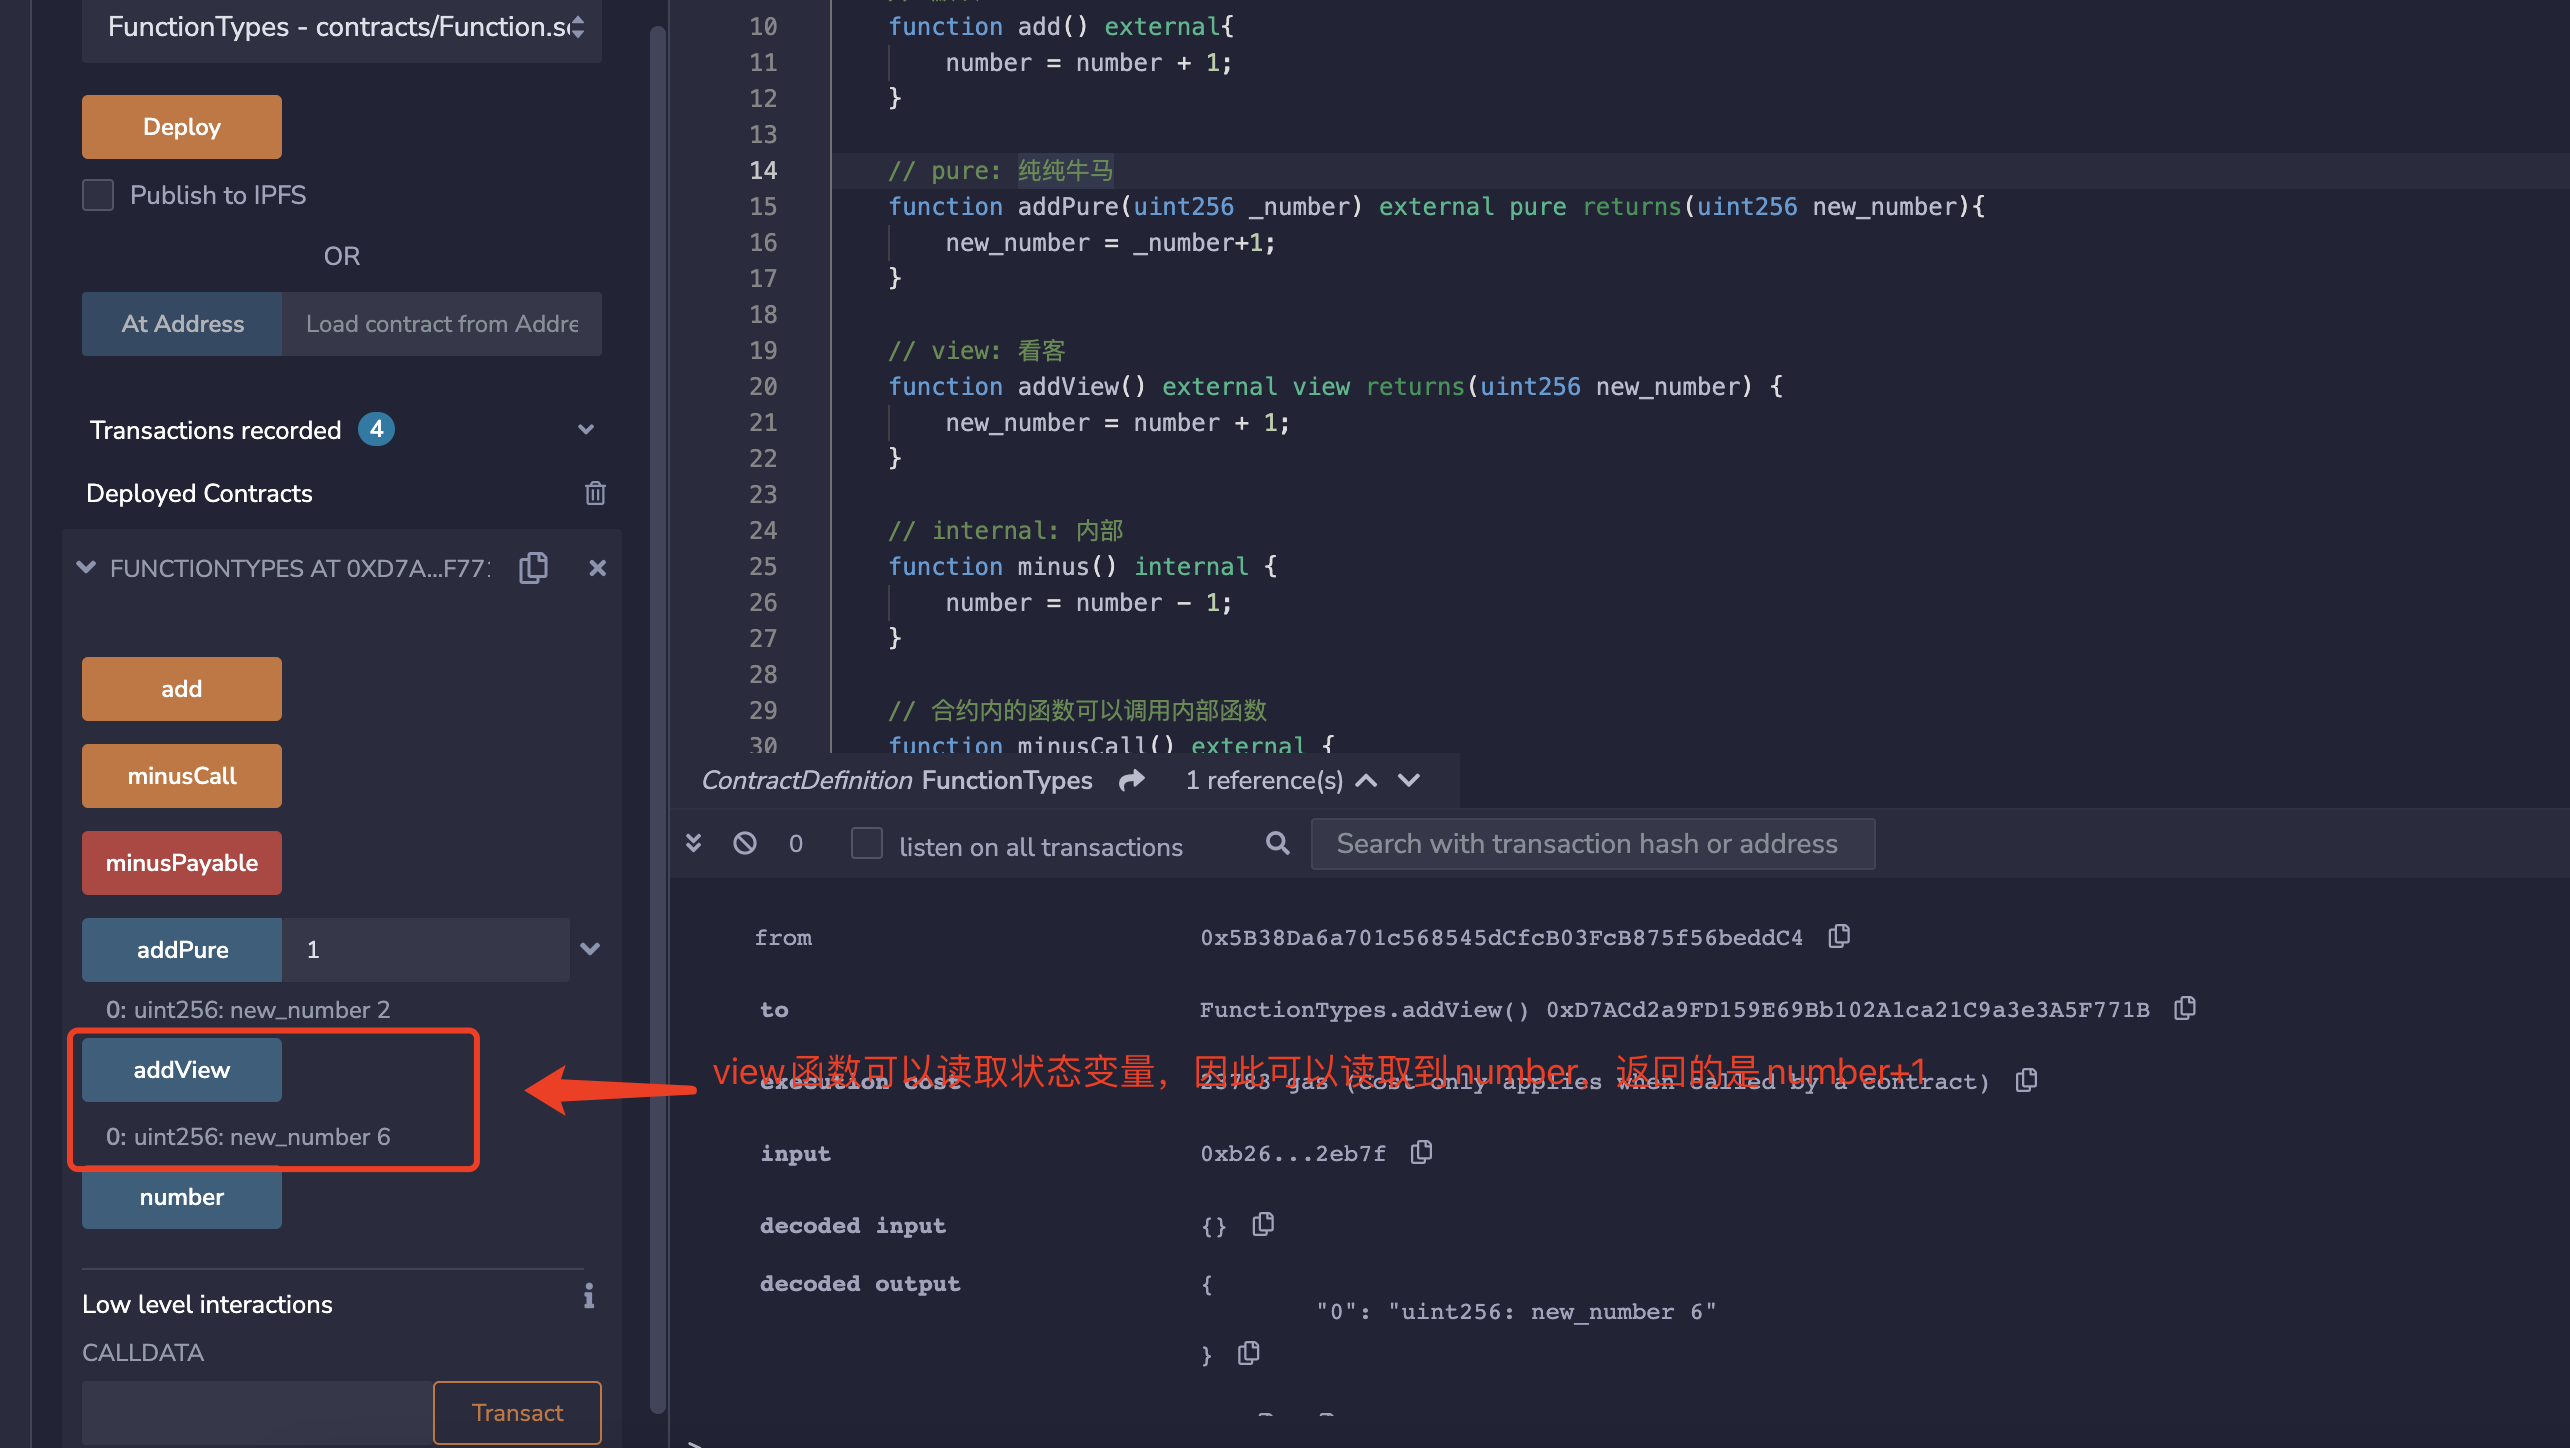2570x1448 pixels.
Task: Jump to definition with the arrow icon
Action: click(x=1132, y=780)
